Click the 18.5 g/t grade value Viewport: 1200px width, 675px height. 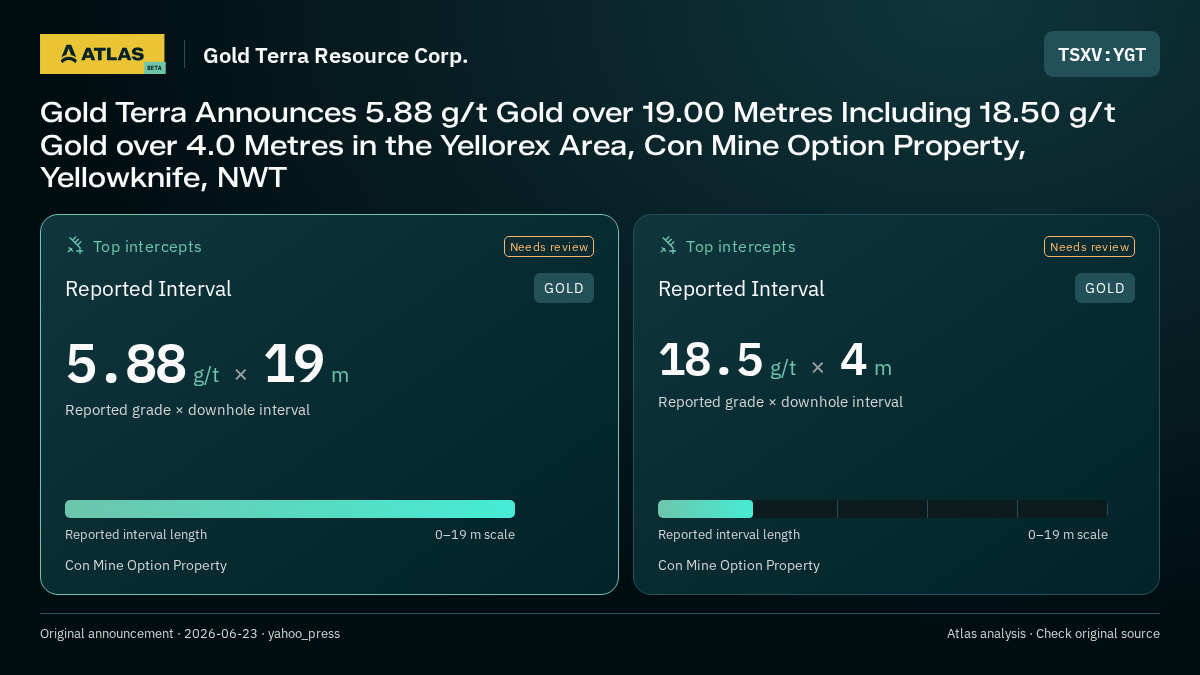727,361
